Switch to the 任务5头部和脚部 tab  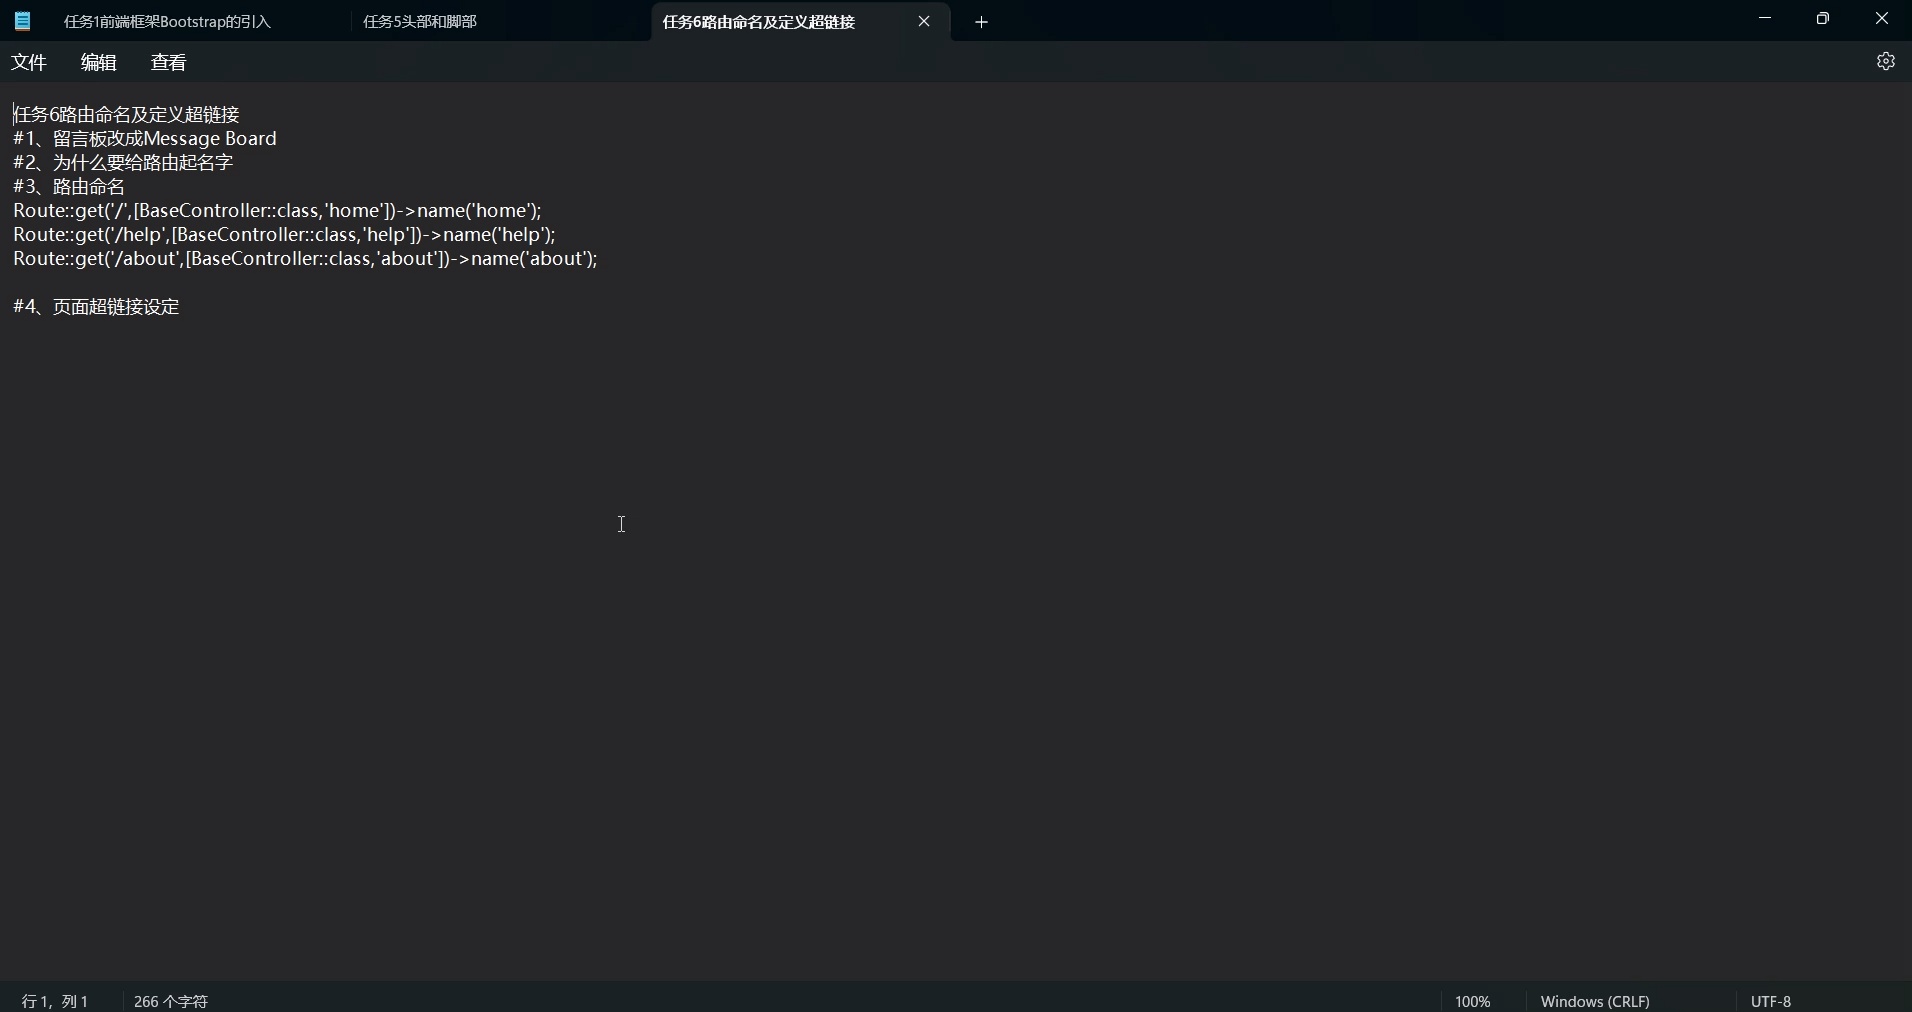tap(420, 21)
